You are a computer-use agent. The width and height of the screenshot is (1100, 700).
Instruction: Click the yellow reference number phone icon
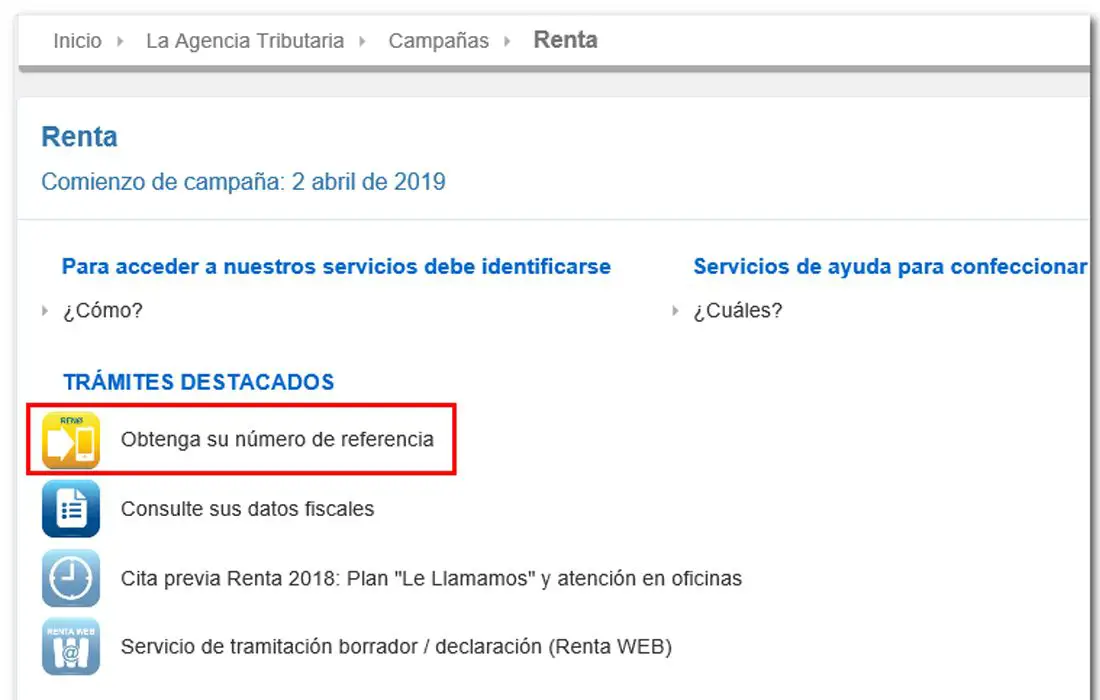coord(71,440)
